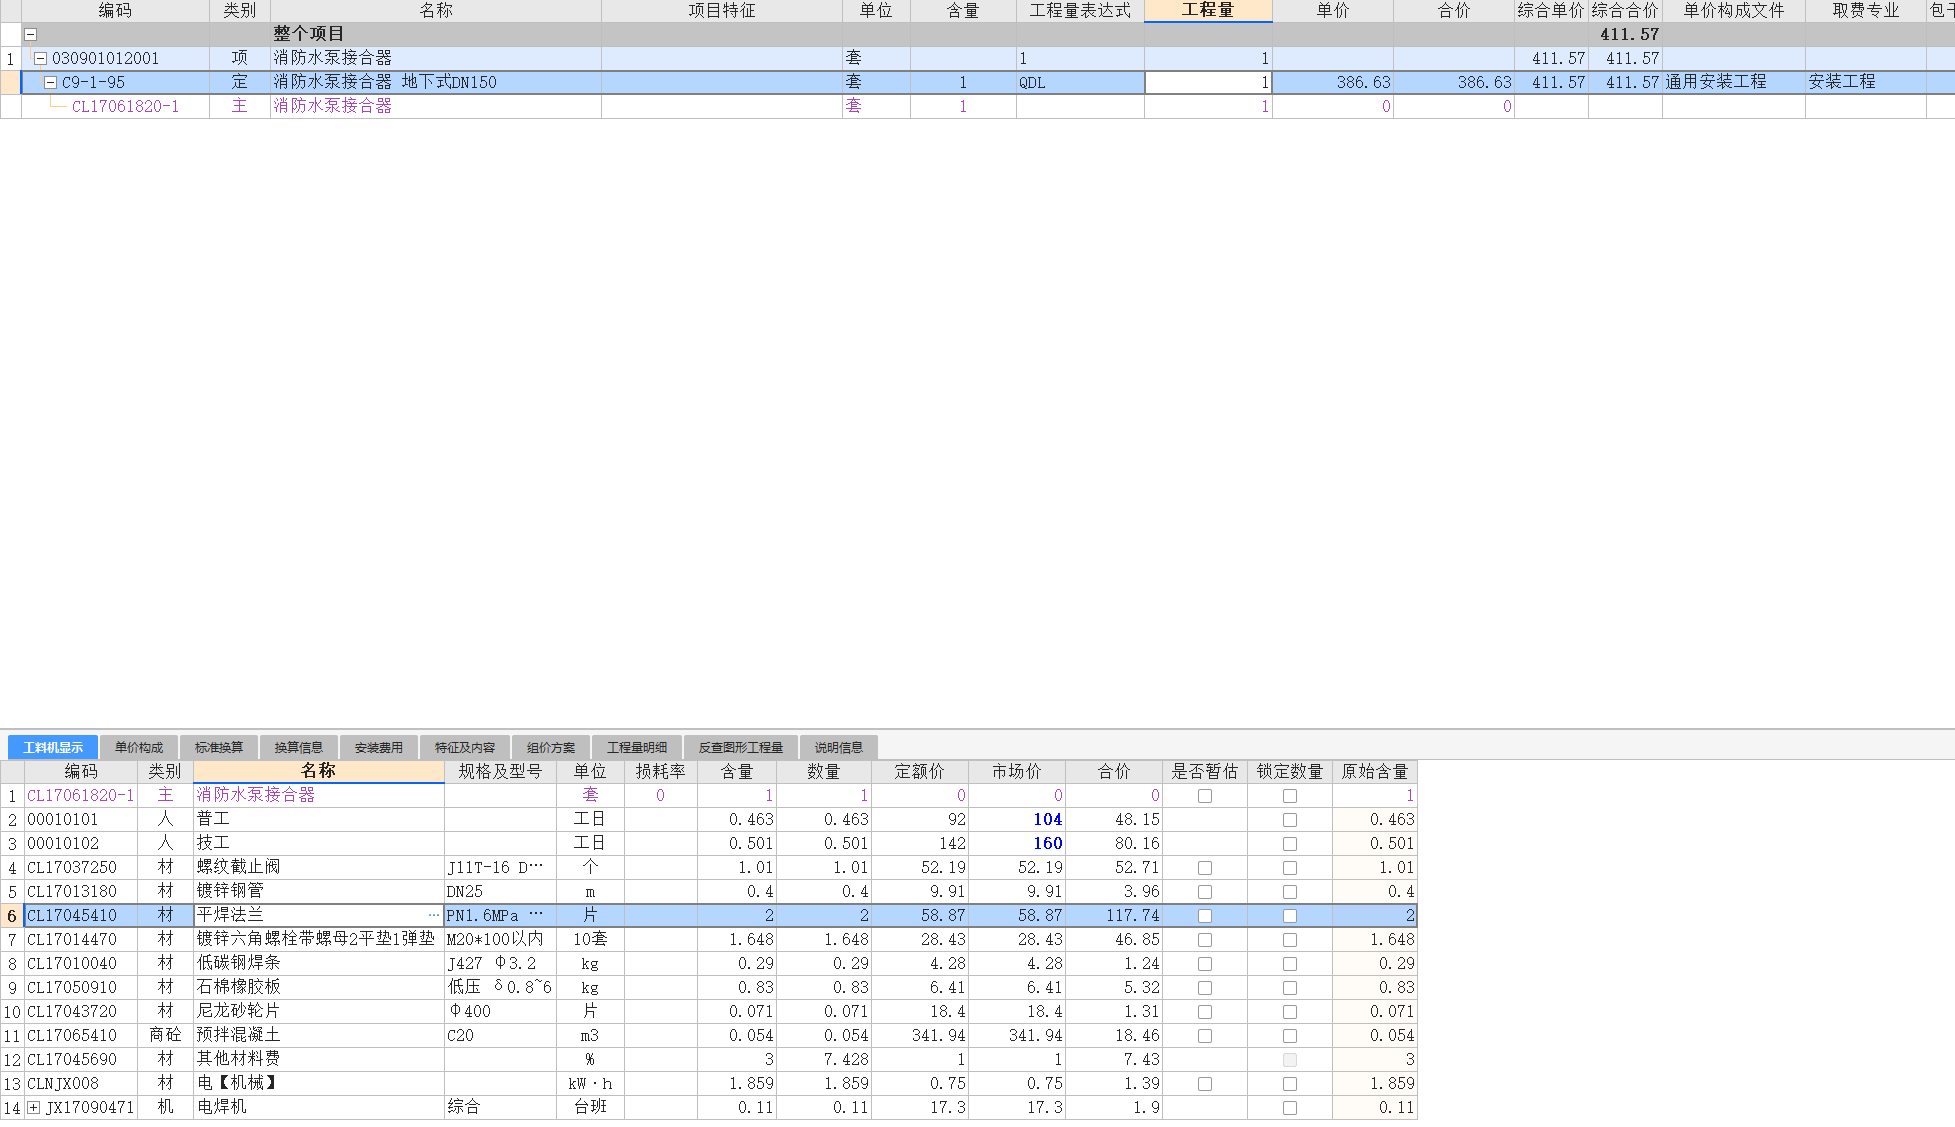Screen dimensions: 1955x1127
Task: Select code CL17065410 预拌混凝土 row
Action: coord(81,1035)
